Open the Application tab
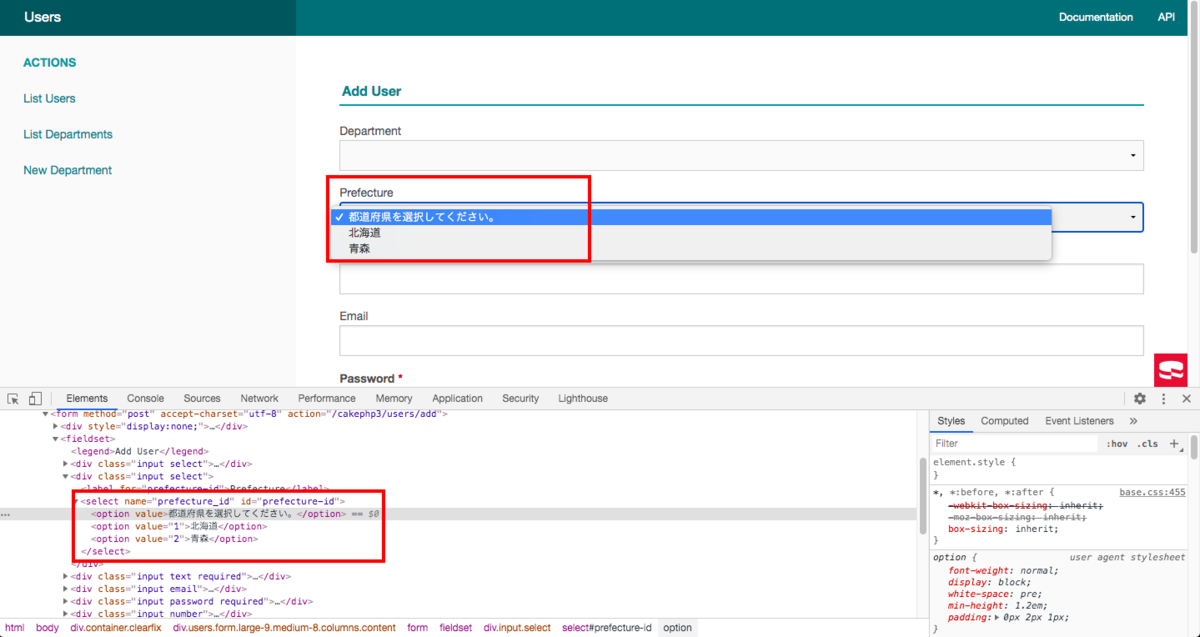 pyautogui.click(x=457, y=398)
